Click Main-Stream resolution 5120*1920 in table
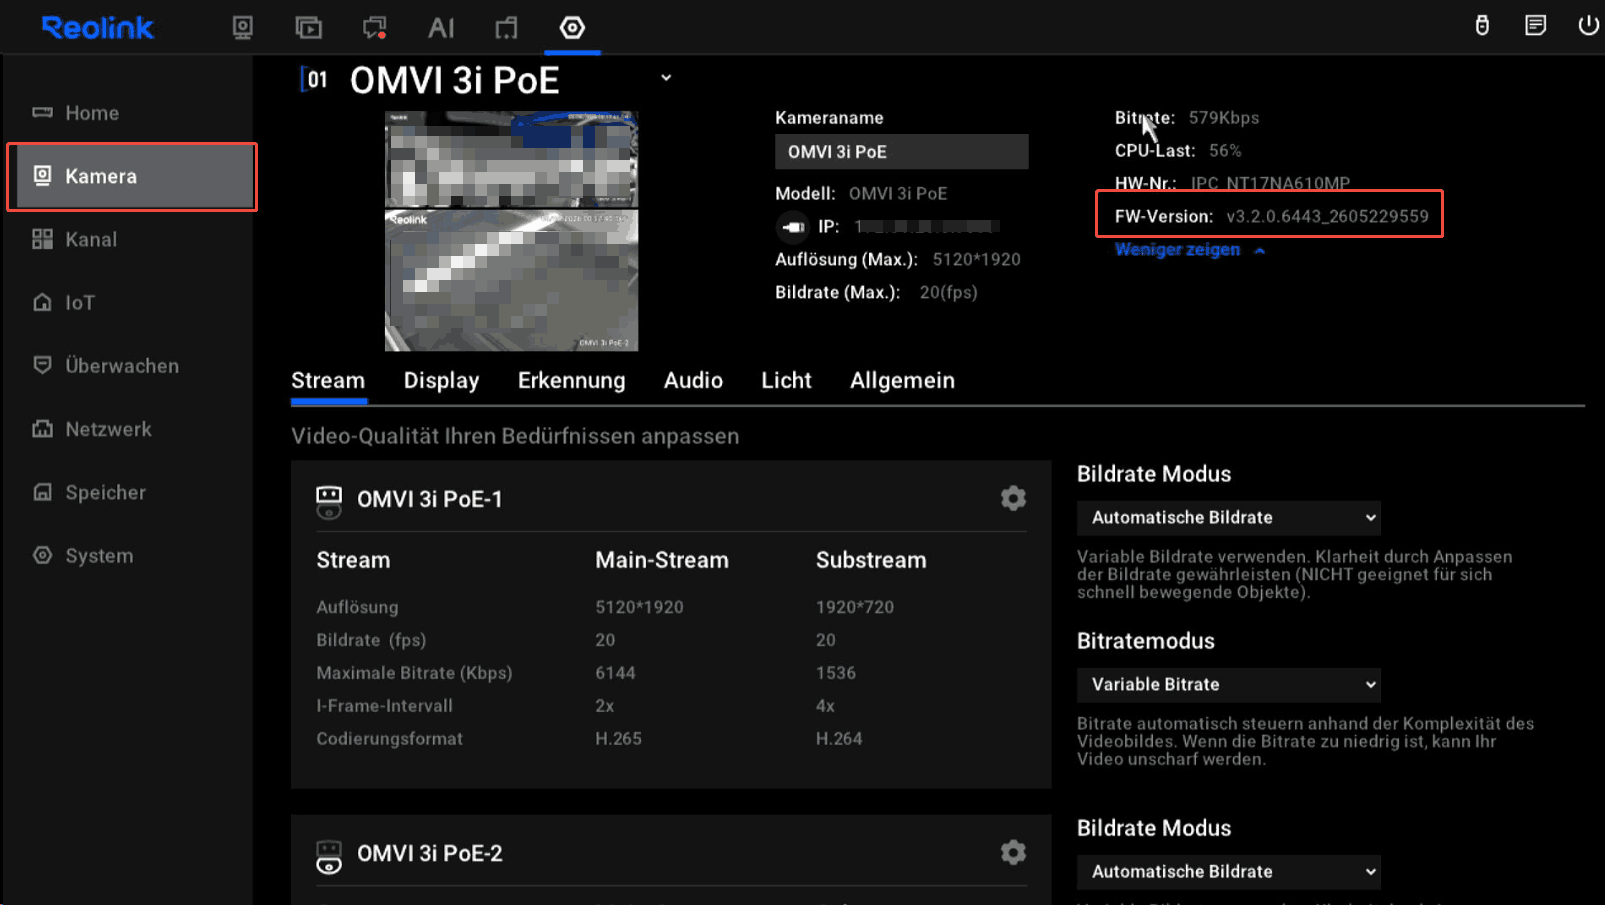 639,607
